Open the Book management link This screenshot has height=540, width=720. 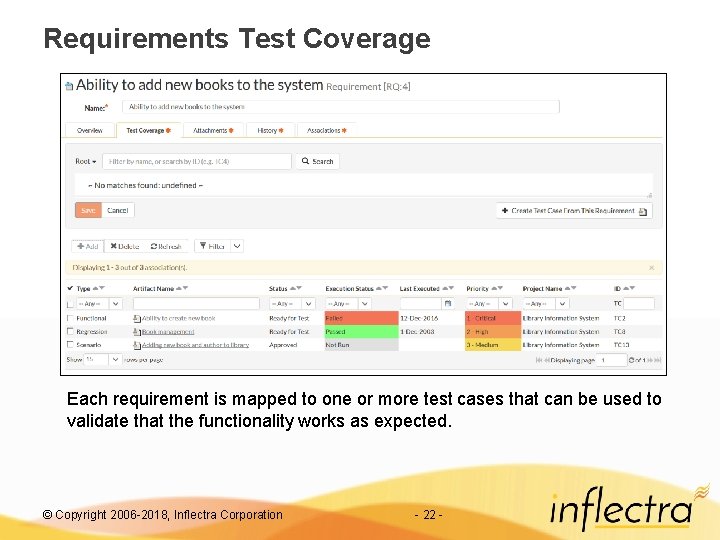click(x=168, y=332)
